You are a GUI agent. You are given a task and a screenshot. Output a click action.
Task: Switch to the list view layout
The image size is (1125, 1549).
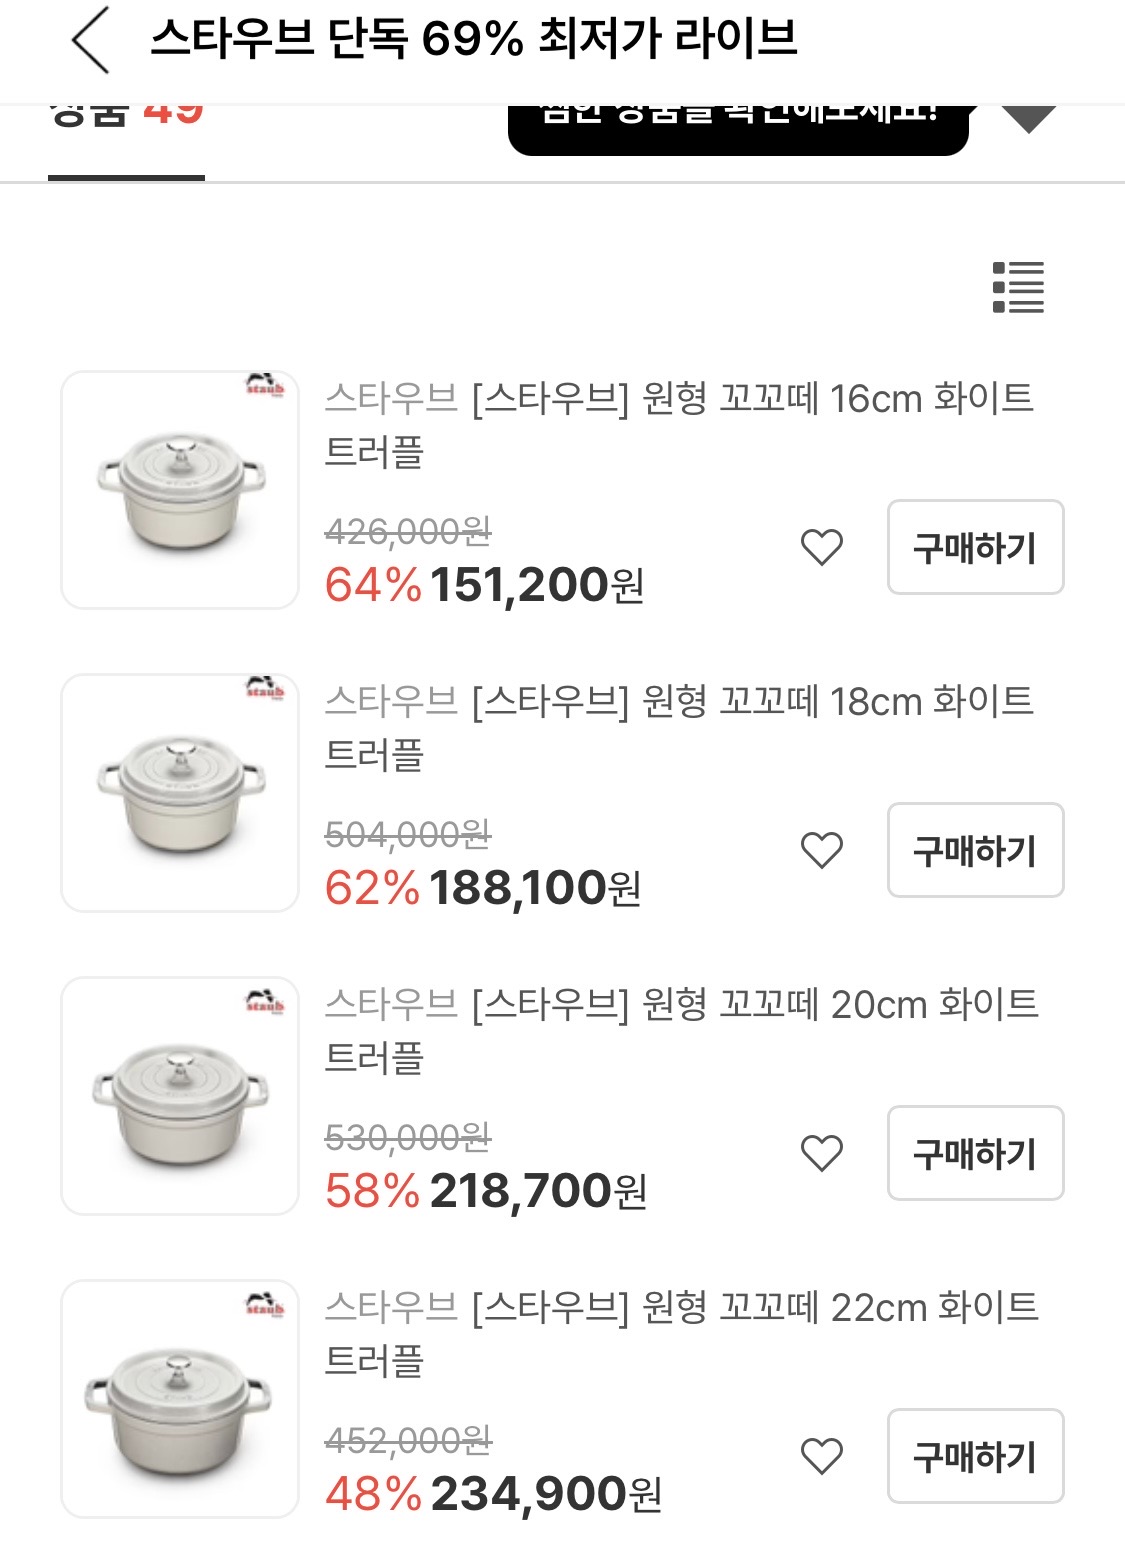point(1018,288)
